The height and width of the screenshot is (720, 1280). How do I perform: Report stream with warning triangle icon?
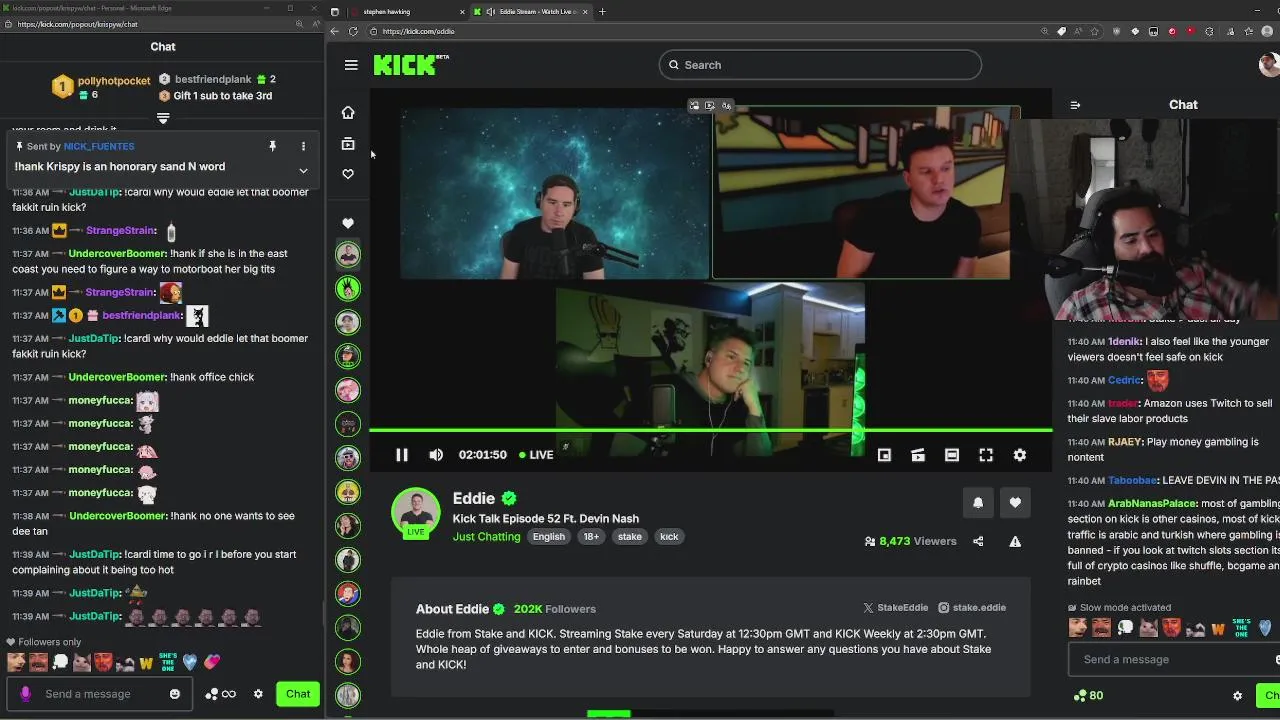(1015, 541)
